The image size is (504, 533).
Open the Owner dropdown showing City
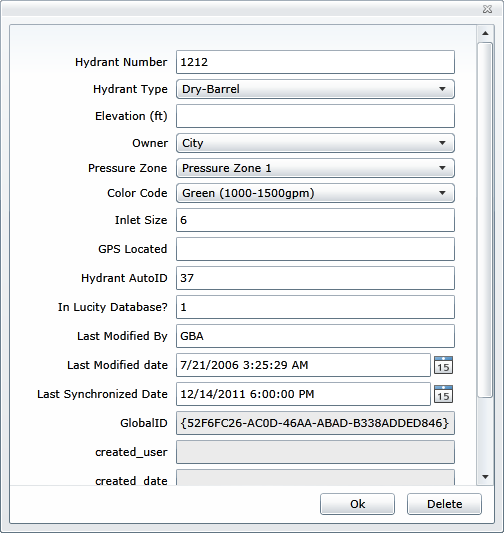coord(315,143)
